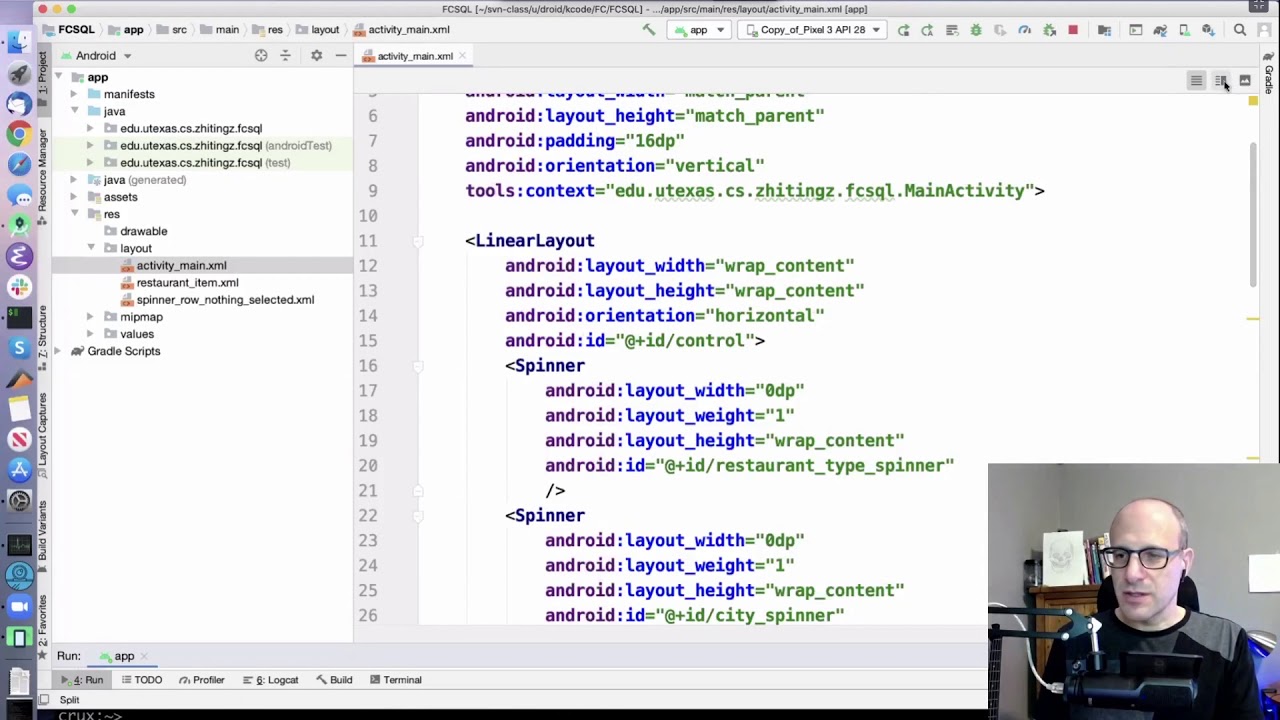
Task: Collapse the java folder
Action: tap(74, 111)
